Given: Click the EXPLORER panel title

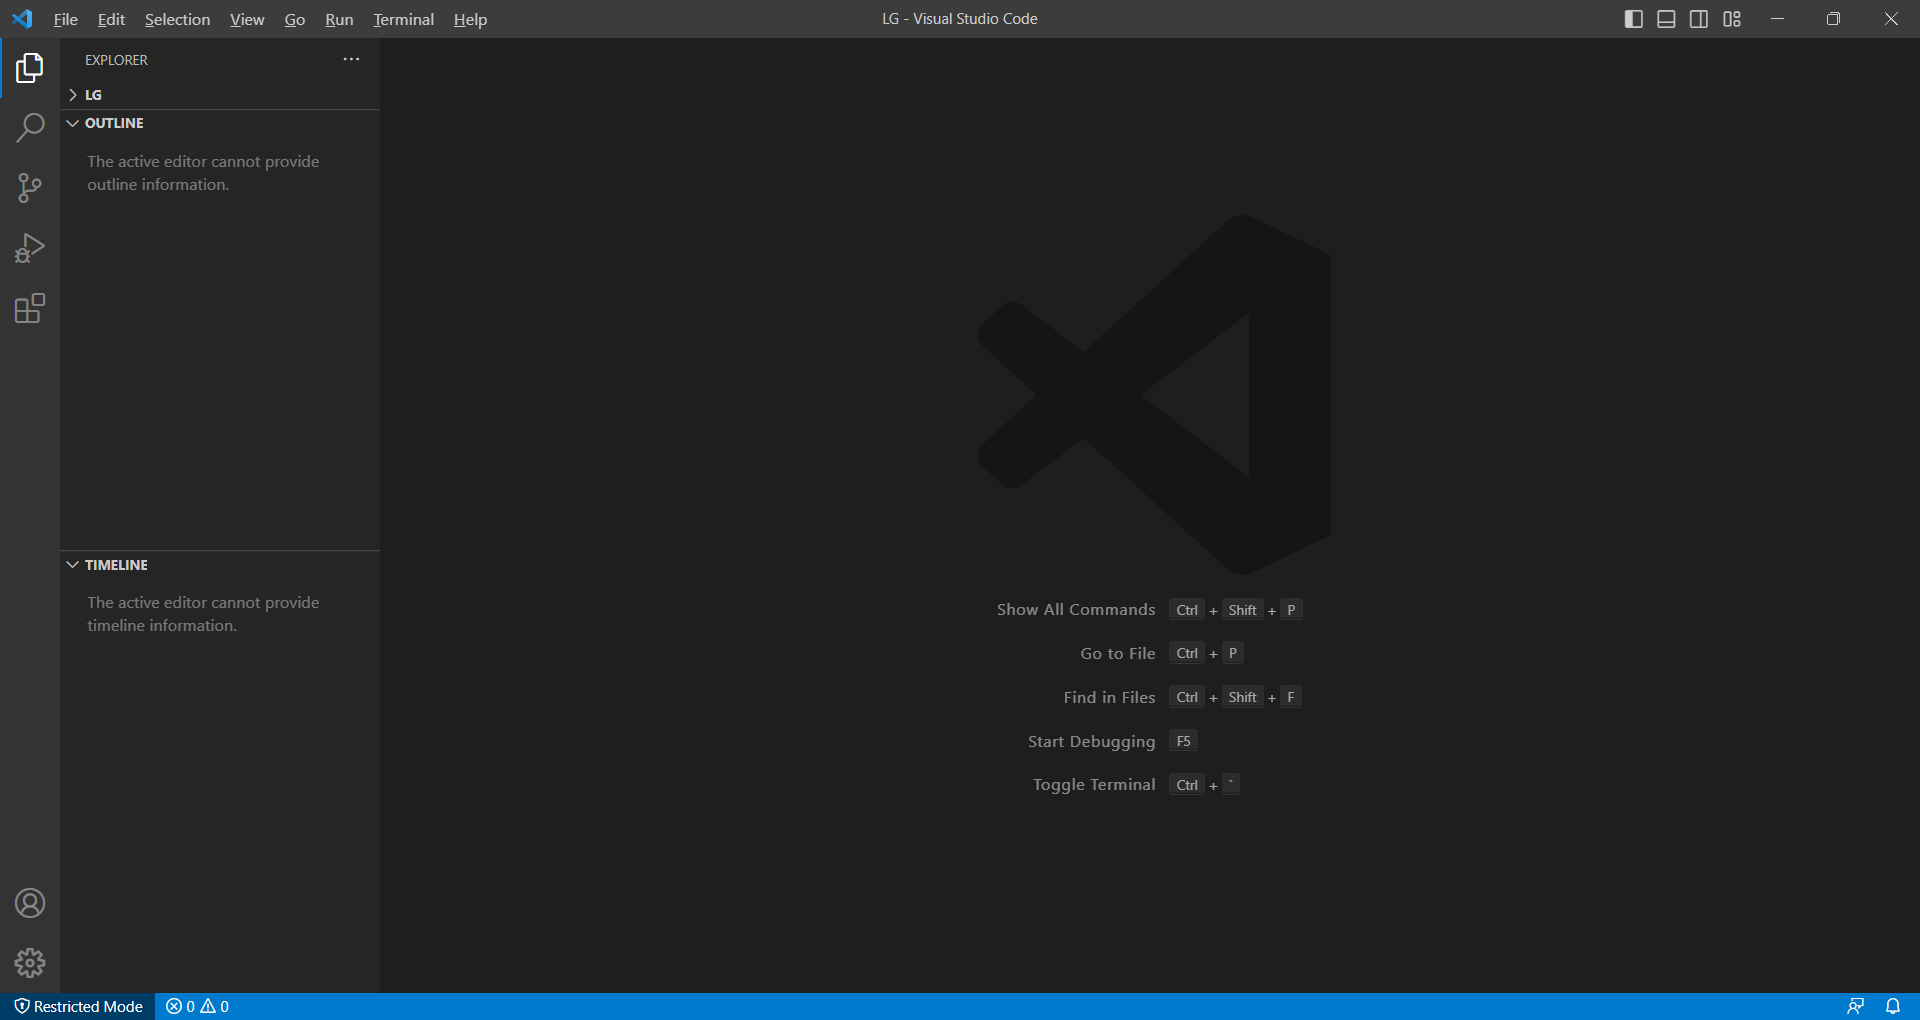Looking at the screenshot, I should click(x=116, y=60).
